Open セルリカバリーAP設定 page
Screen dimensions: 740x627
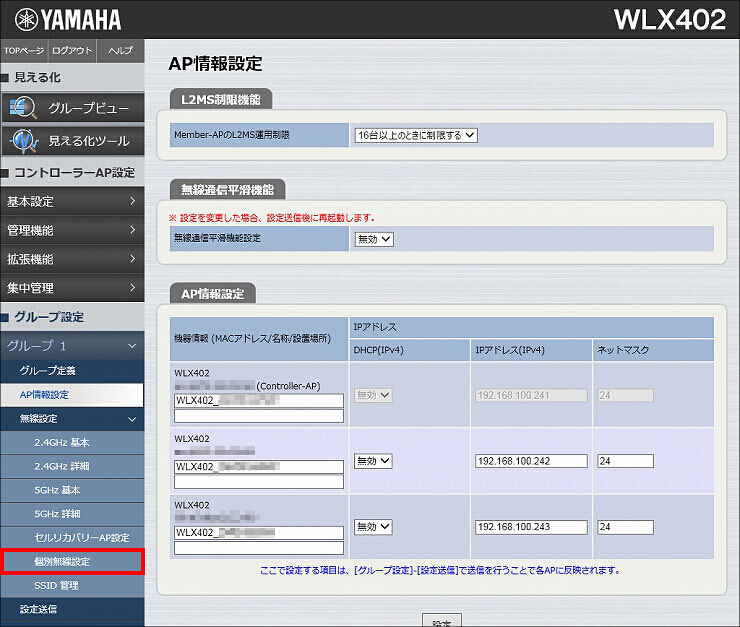point(72,538)
